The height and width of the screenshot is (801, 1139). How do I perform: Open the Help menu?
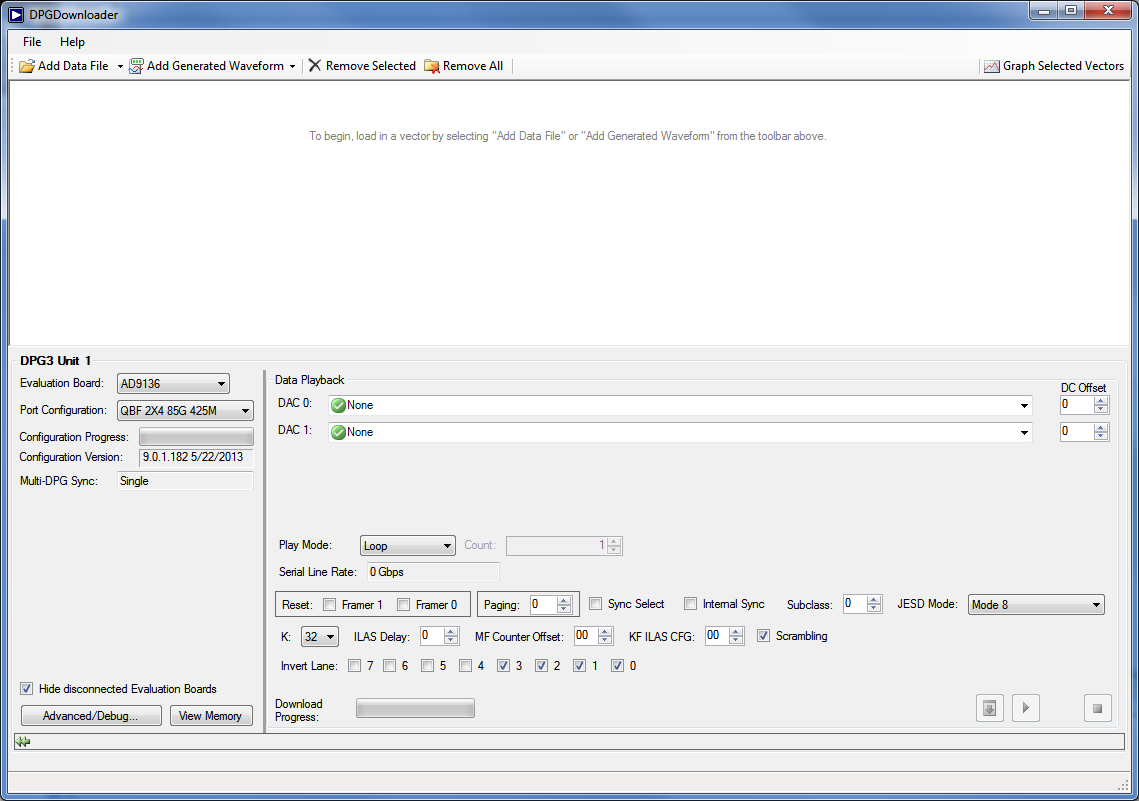pyautogui.click(x=72, y=42)
